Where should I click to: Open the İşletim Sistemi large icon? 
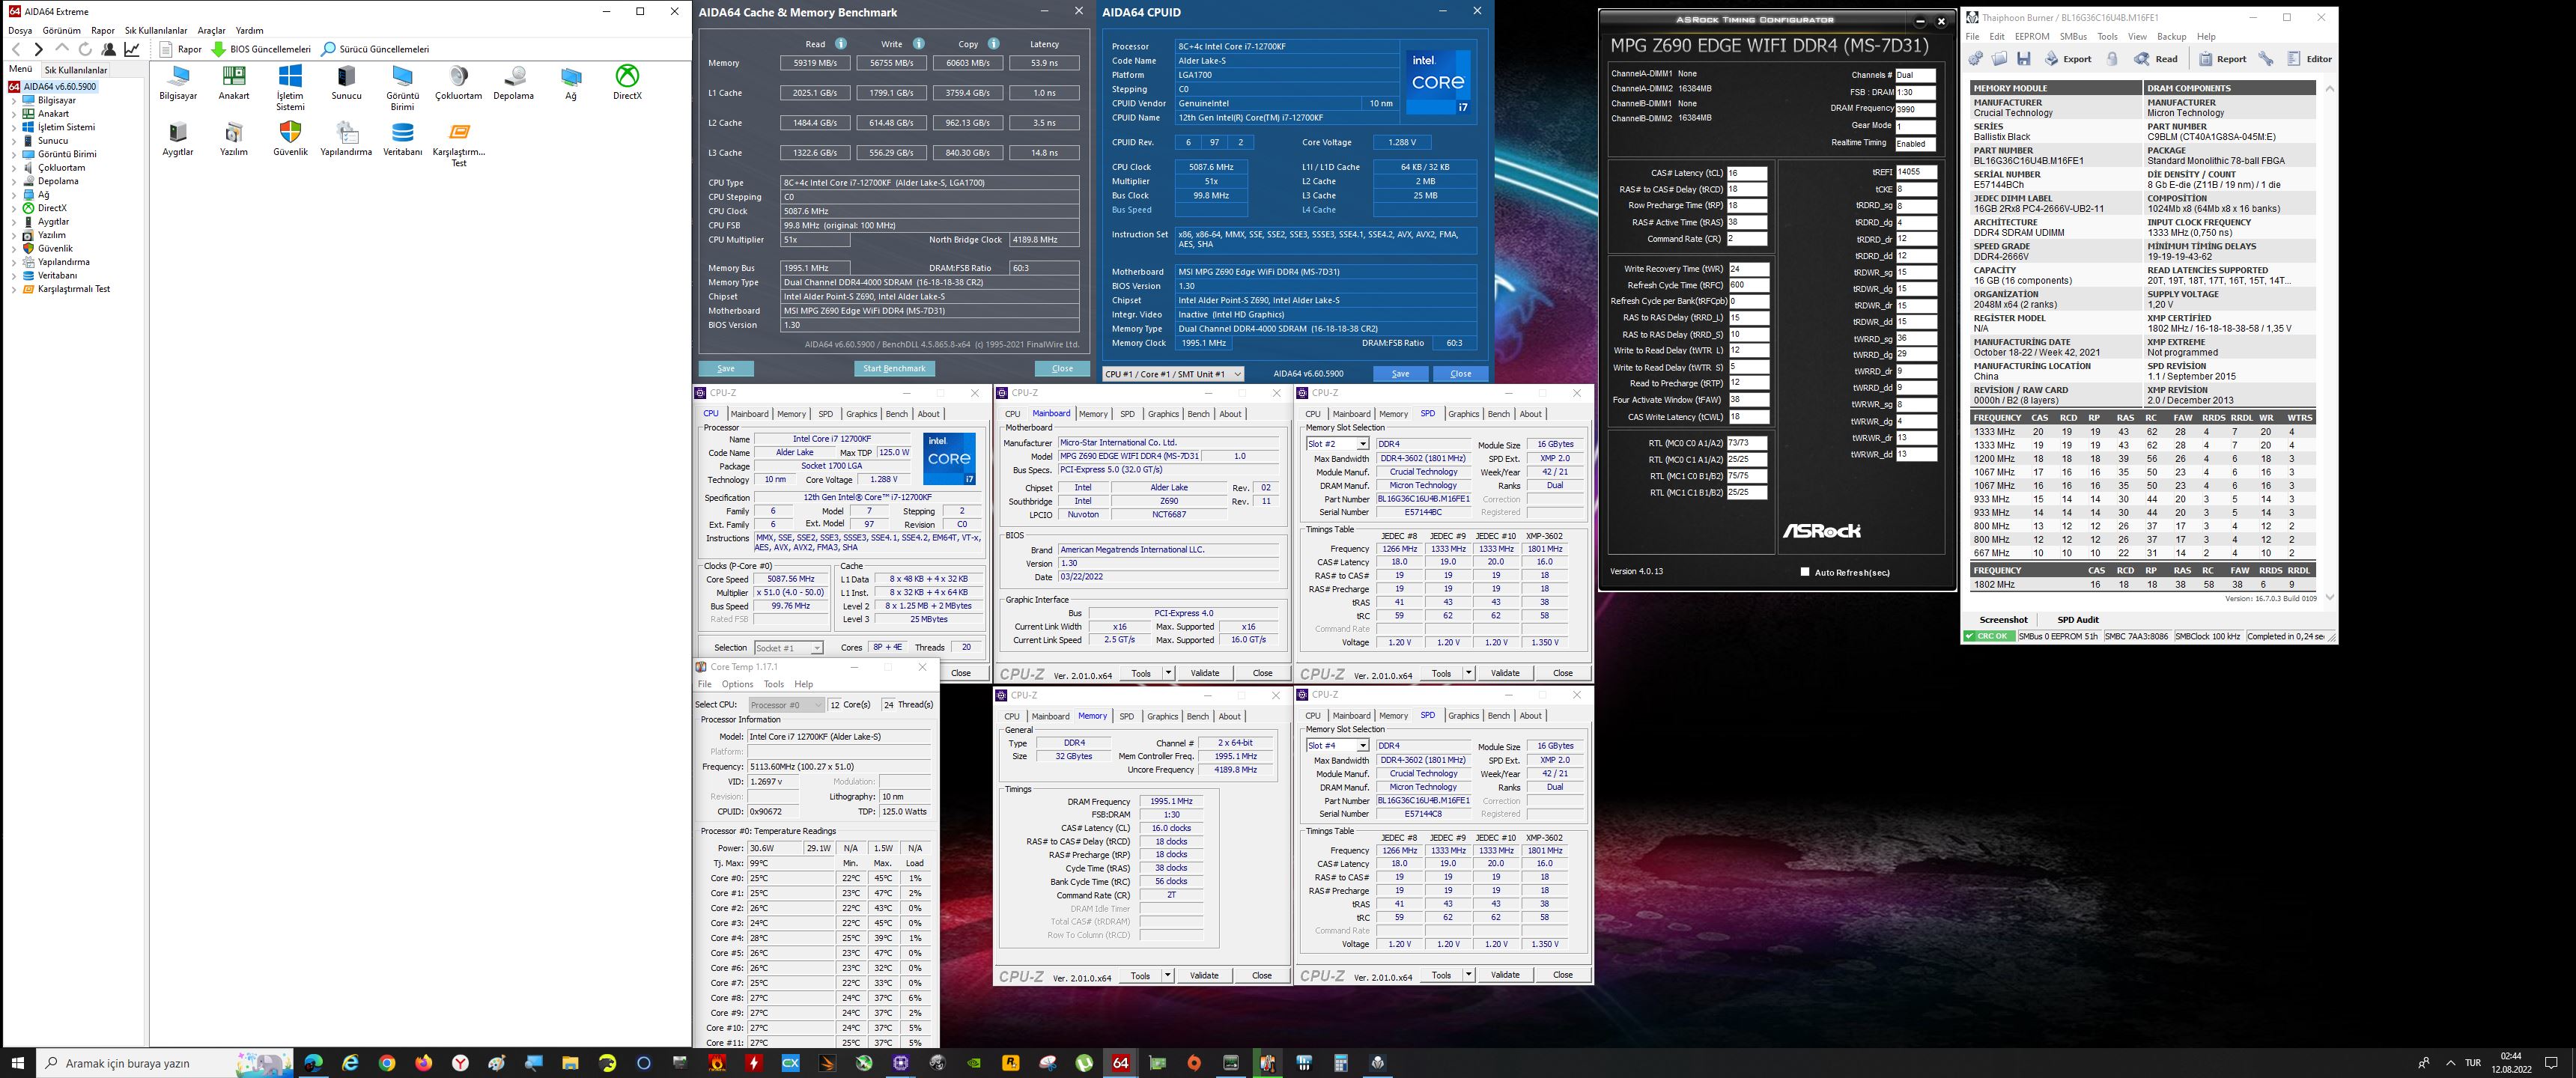290,88
